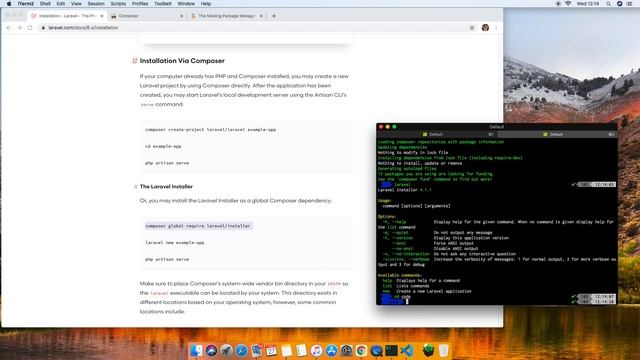
Task: Open the Scripts menu
Action: (118, 4)
